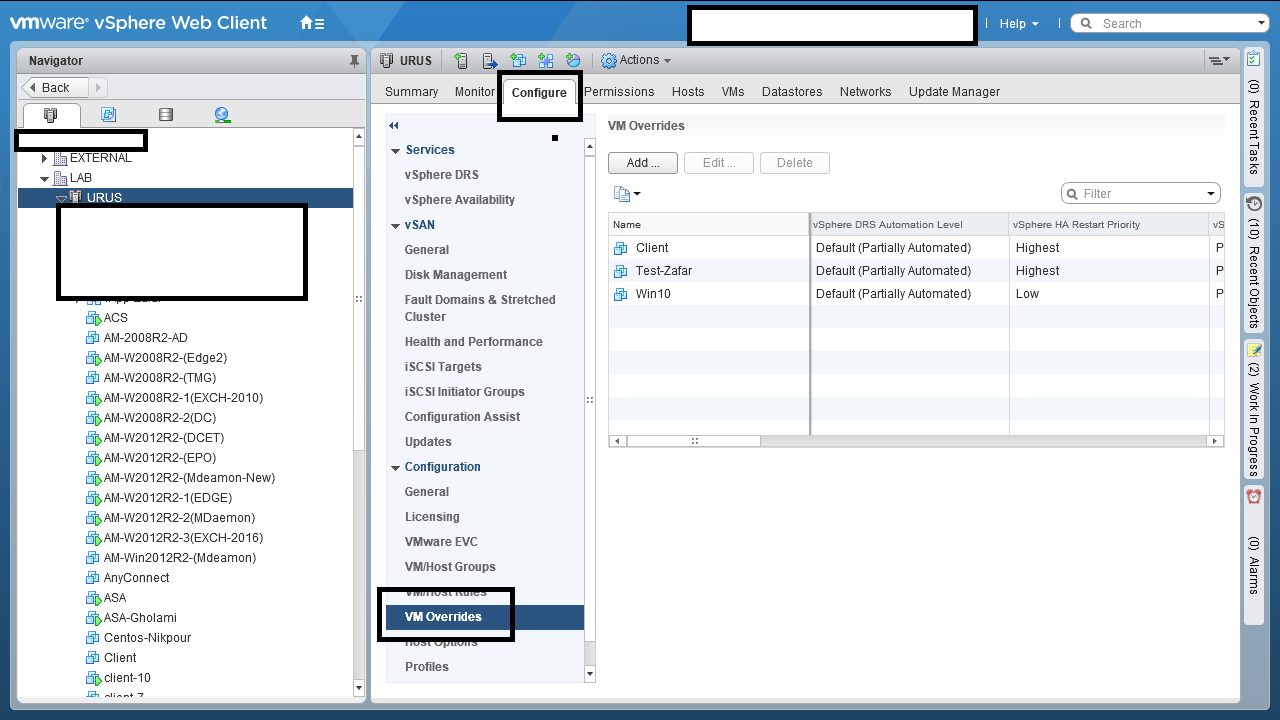The width and height of the screenshot is (1280, 720).
Task: Open the VM/Host Groups configuration
Action: coord(450,567)
